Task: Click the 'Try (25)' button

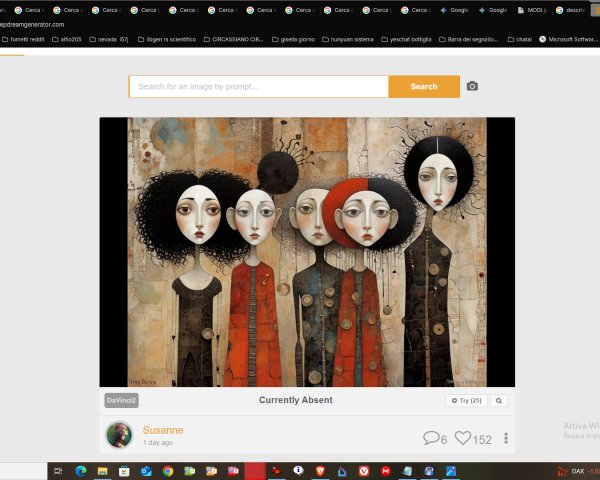Action: pos(466,400)
